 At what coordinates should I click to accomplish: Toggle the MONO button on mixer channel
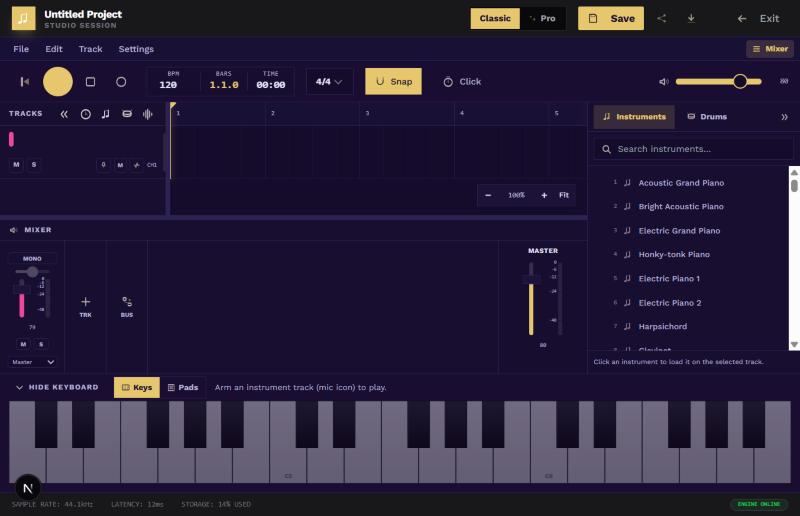pyautogui.click(x=32, y=259)
